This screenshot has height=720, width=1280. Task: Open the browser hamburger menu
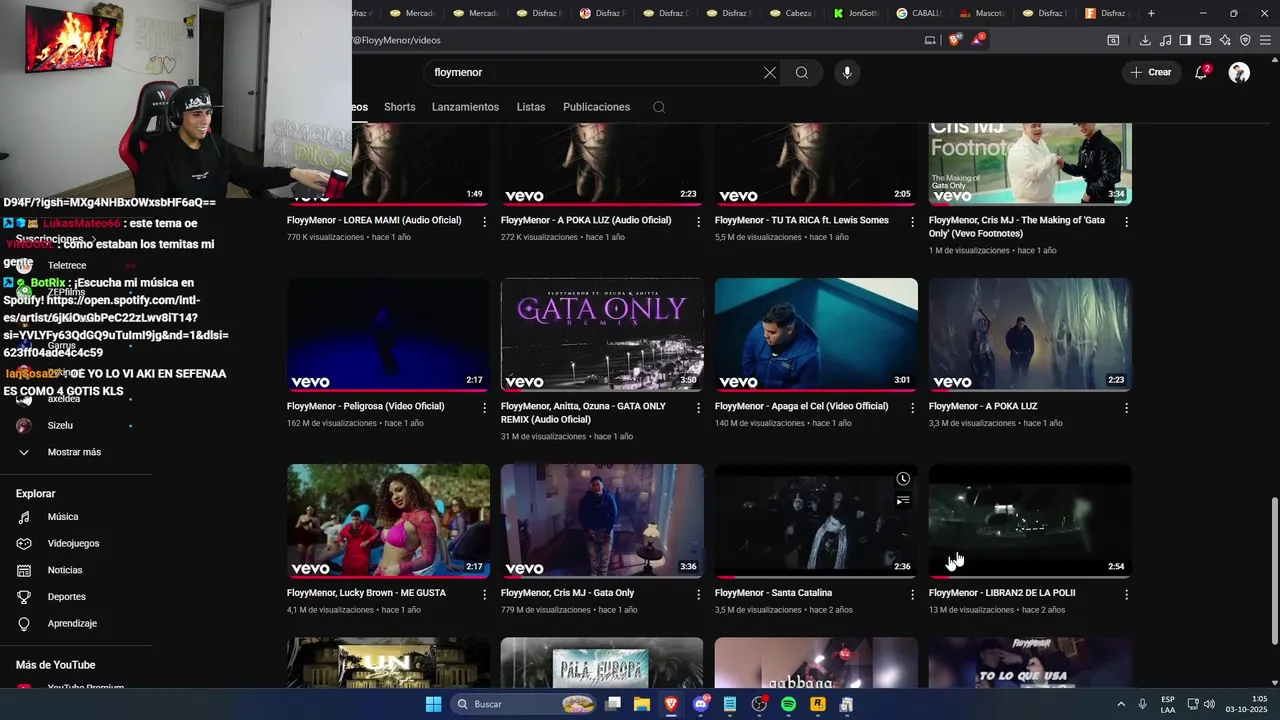click(x=1266, y=40)
